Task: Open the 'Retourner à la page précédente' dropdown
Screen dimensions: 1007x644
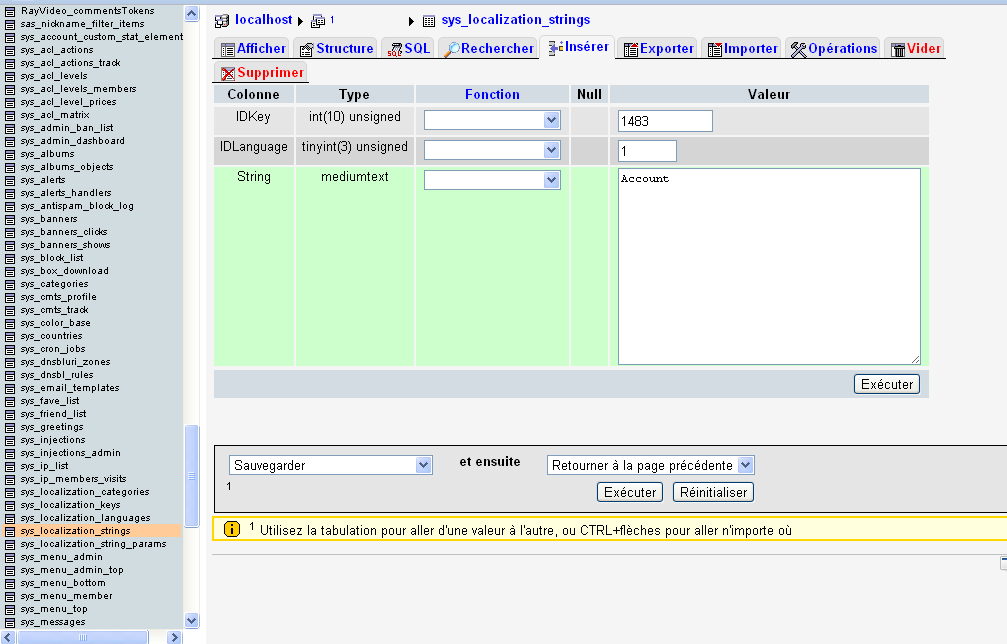Action: pyautogui.click(x=650, y=465)
